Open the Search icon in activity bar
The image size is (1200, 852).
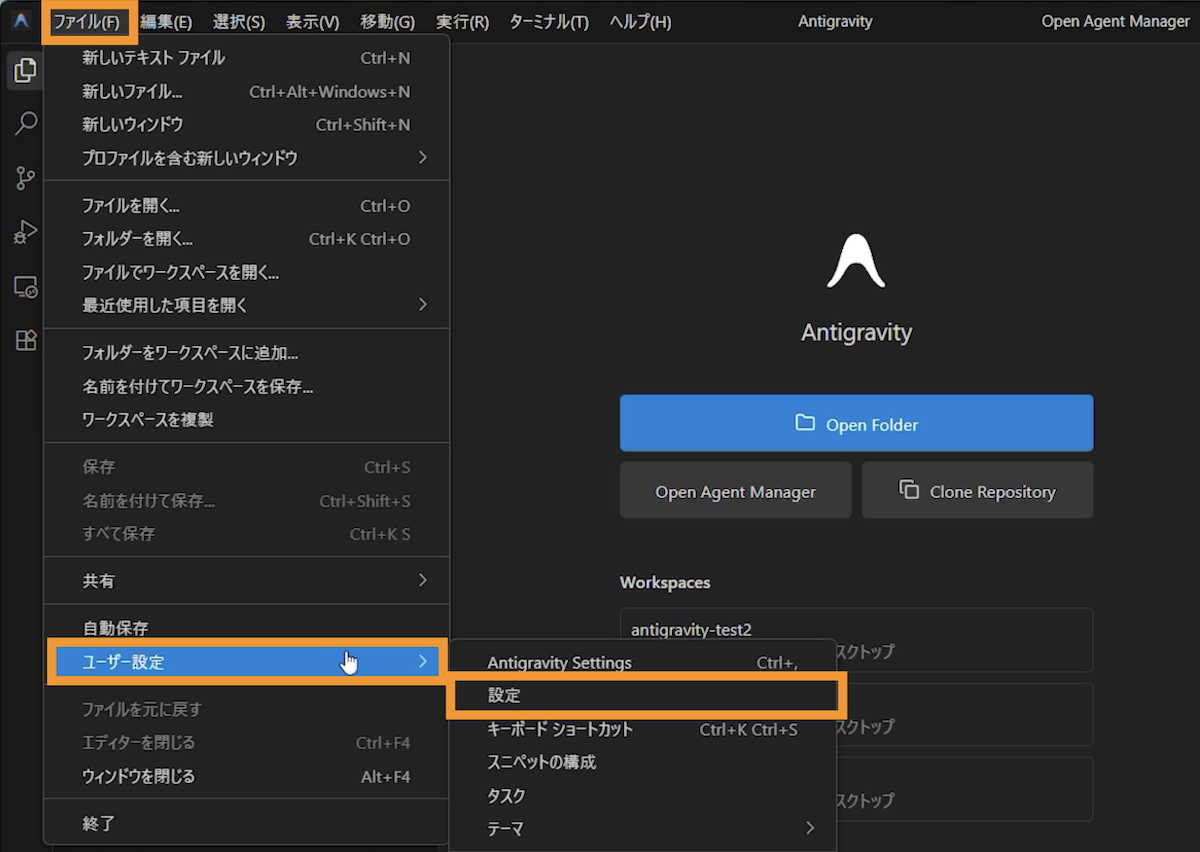pyautogui.click(x=25, y=124)
